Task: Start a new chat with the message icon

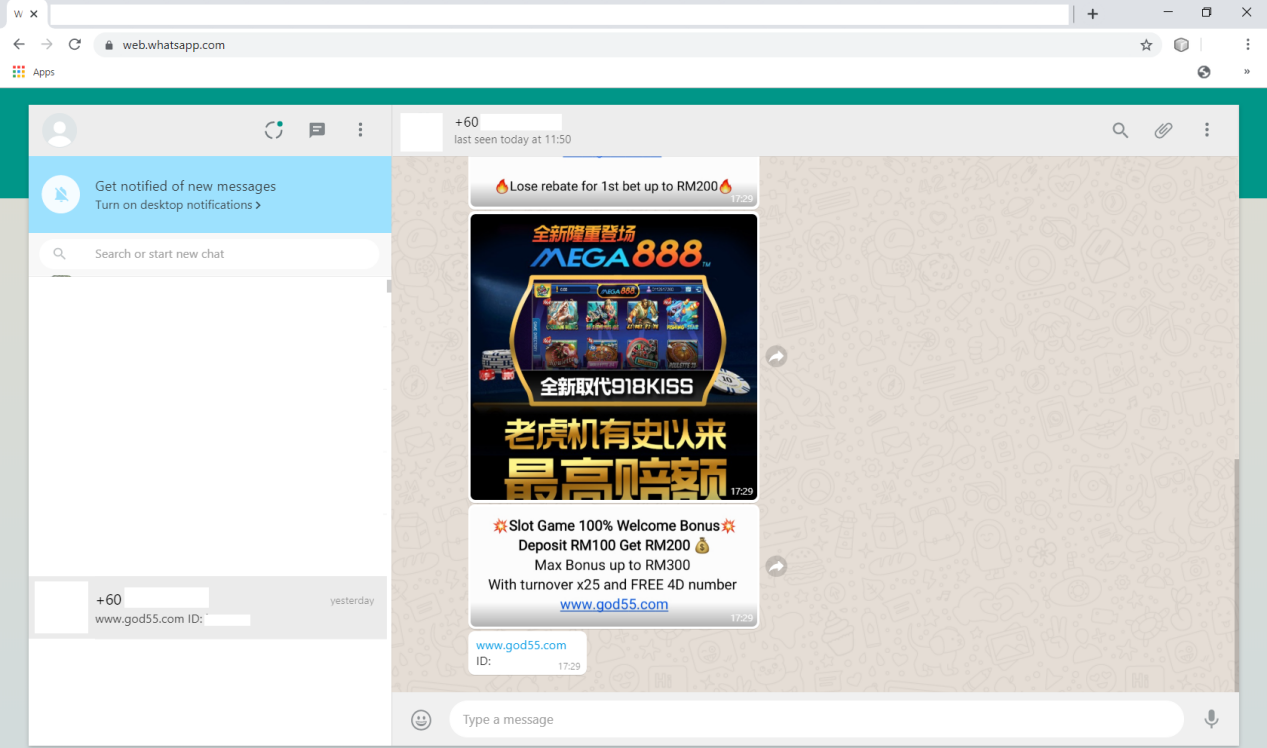Action: 317,130
